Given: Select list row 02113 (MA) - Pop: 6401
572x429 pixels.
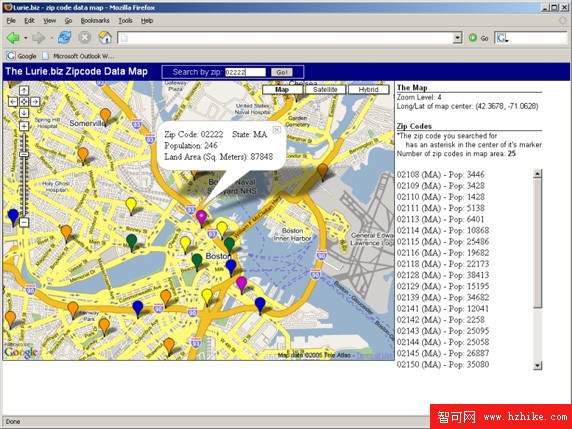Looking at the screenshot, I should [x=441, y=219].
